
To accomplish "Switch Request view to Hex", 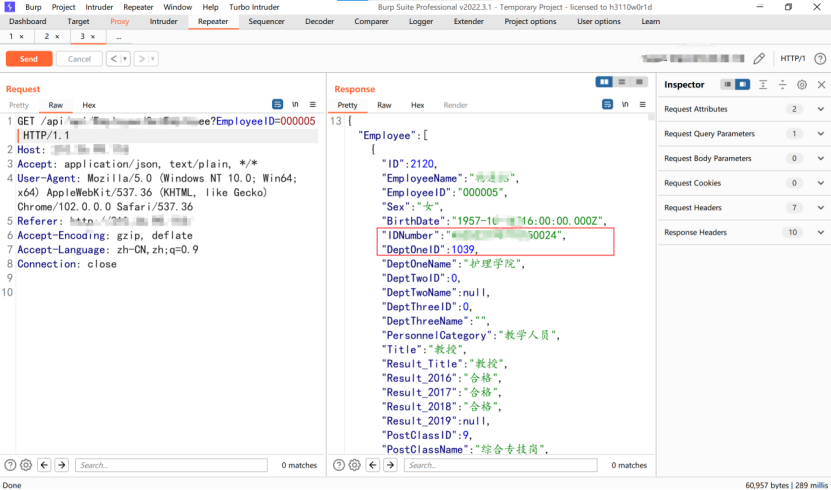I will [89, 105].
